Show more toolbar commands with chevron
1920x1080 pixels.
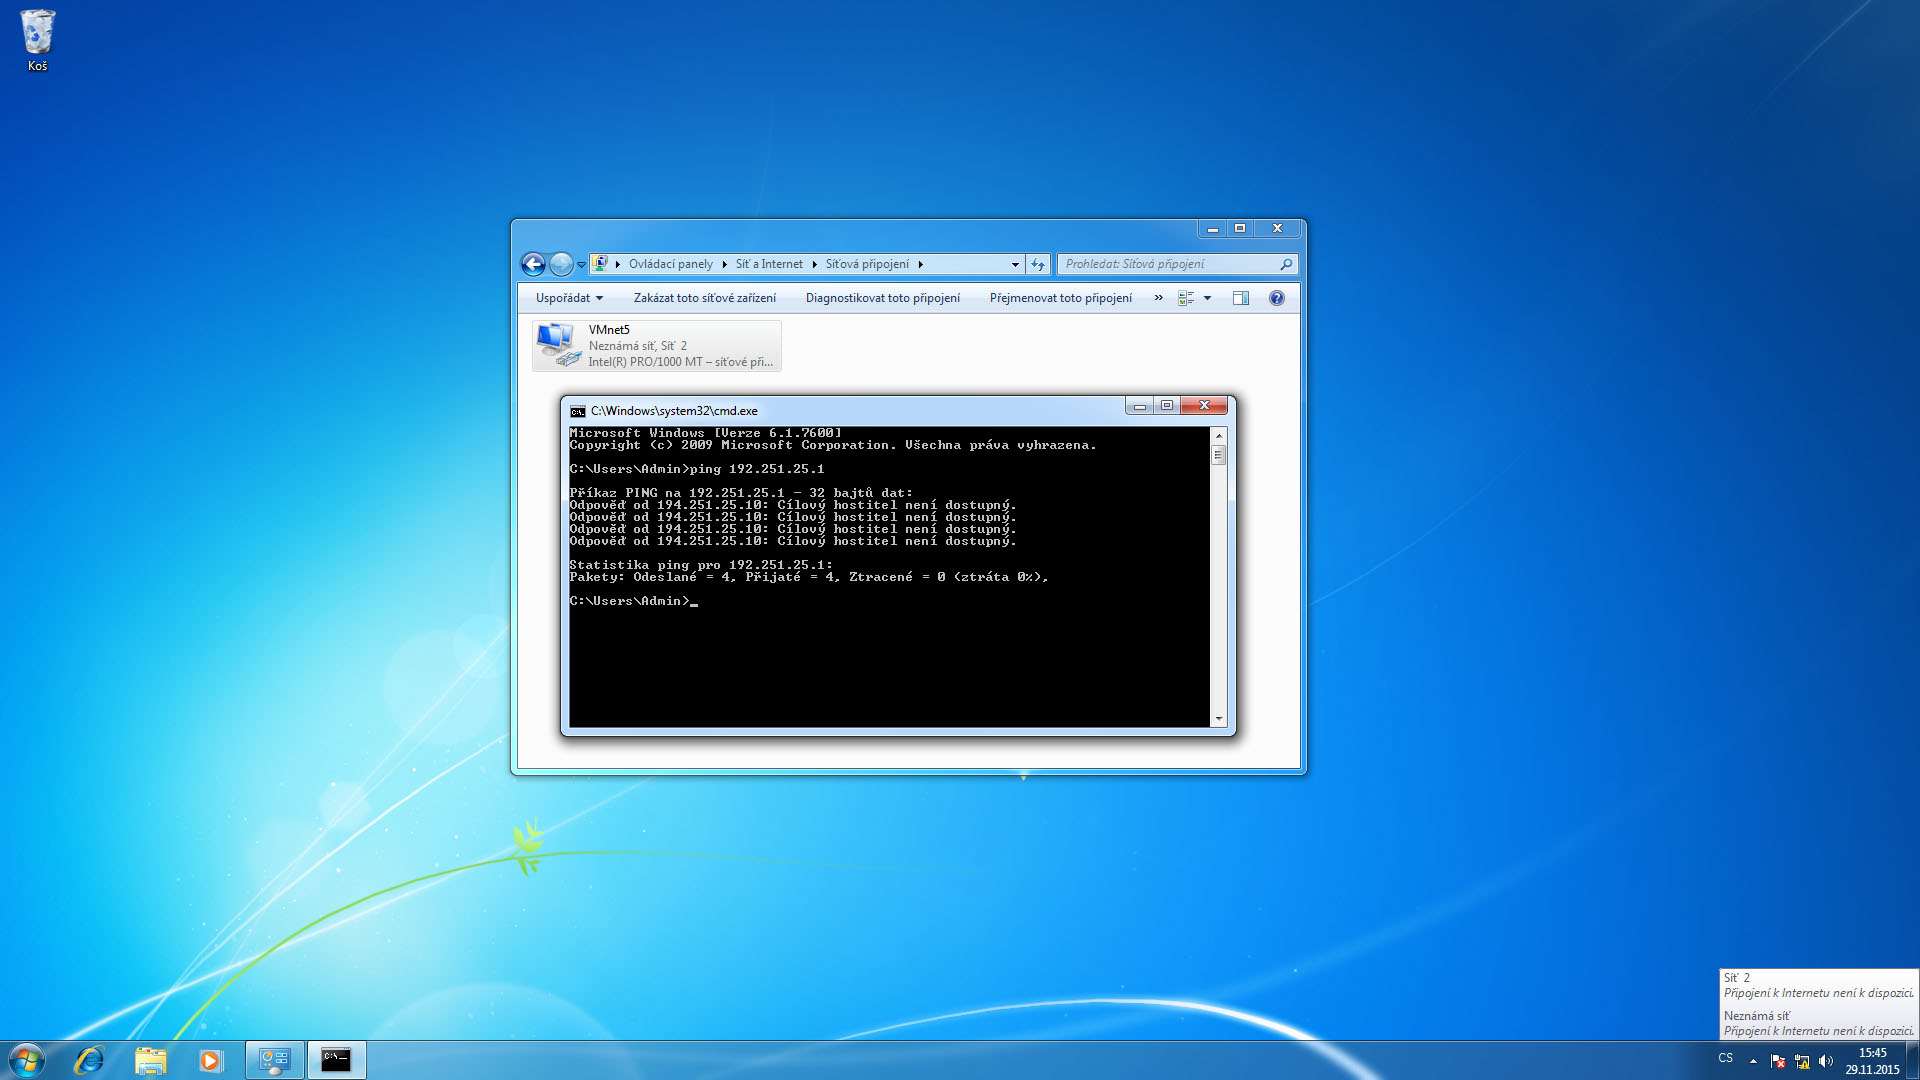click(x=1158, y=298)
